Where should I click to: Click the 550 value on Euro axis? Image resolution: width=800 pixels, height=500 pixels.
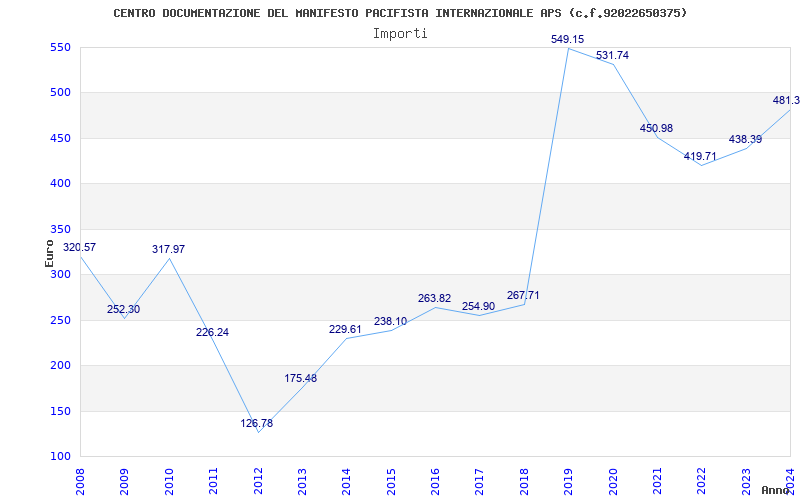coord(60,48)
